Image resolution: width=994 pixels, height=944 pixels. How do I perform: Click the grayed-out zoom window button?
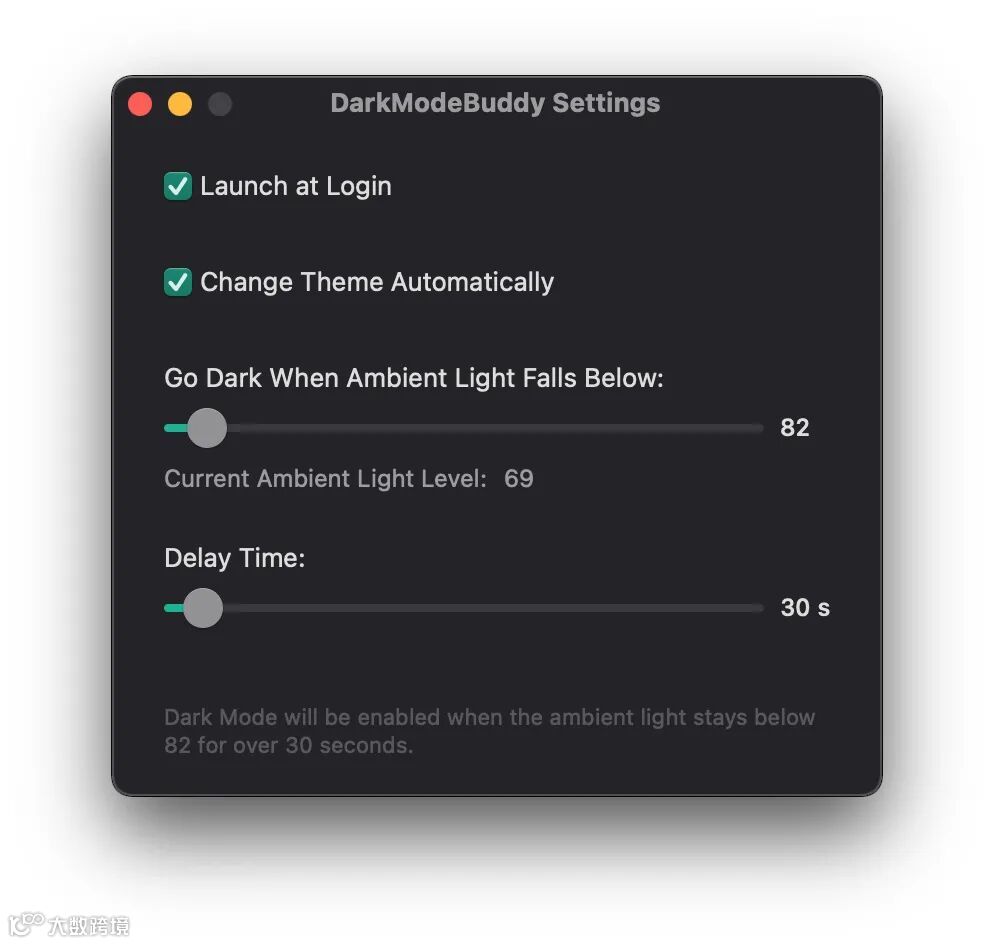pos(220,104)
